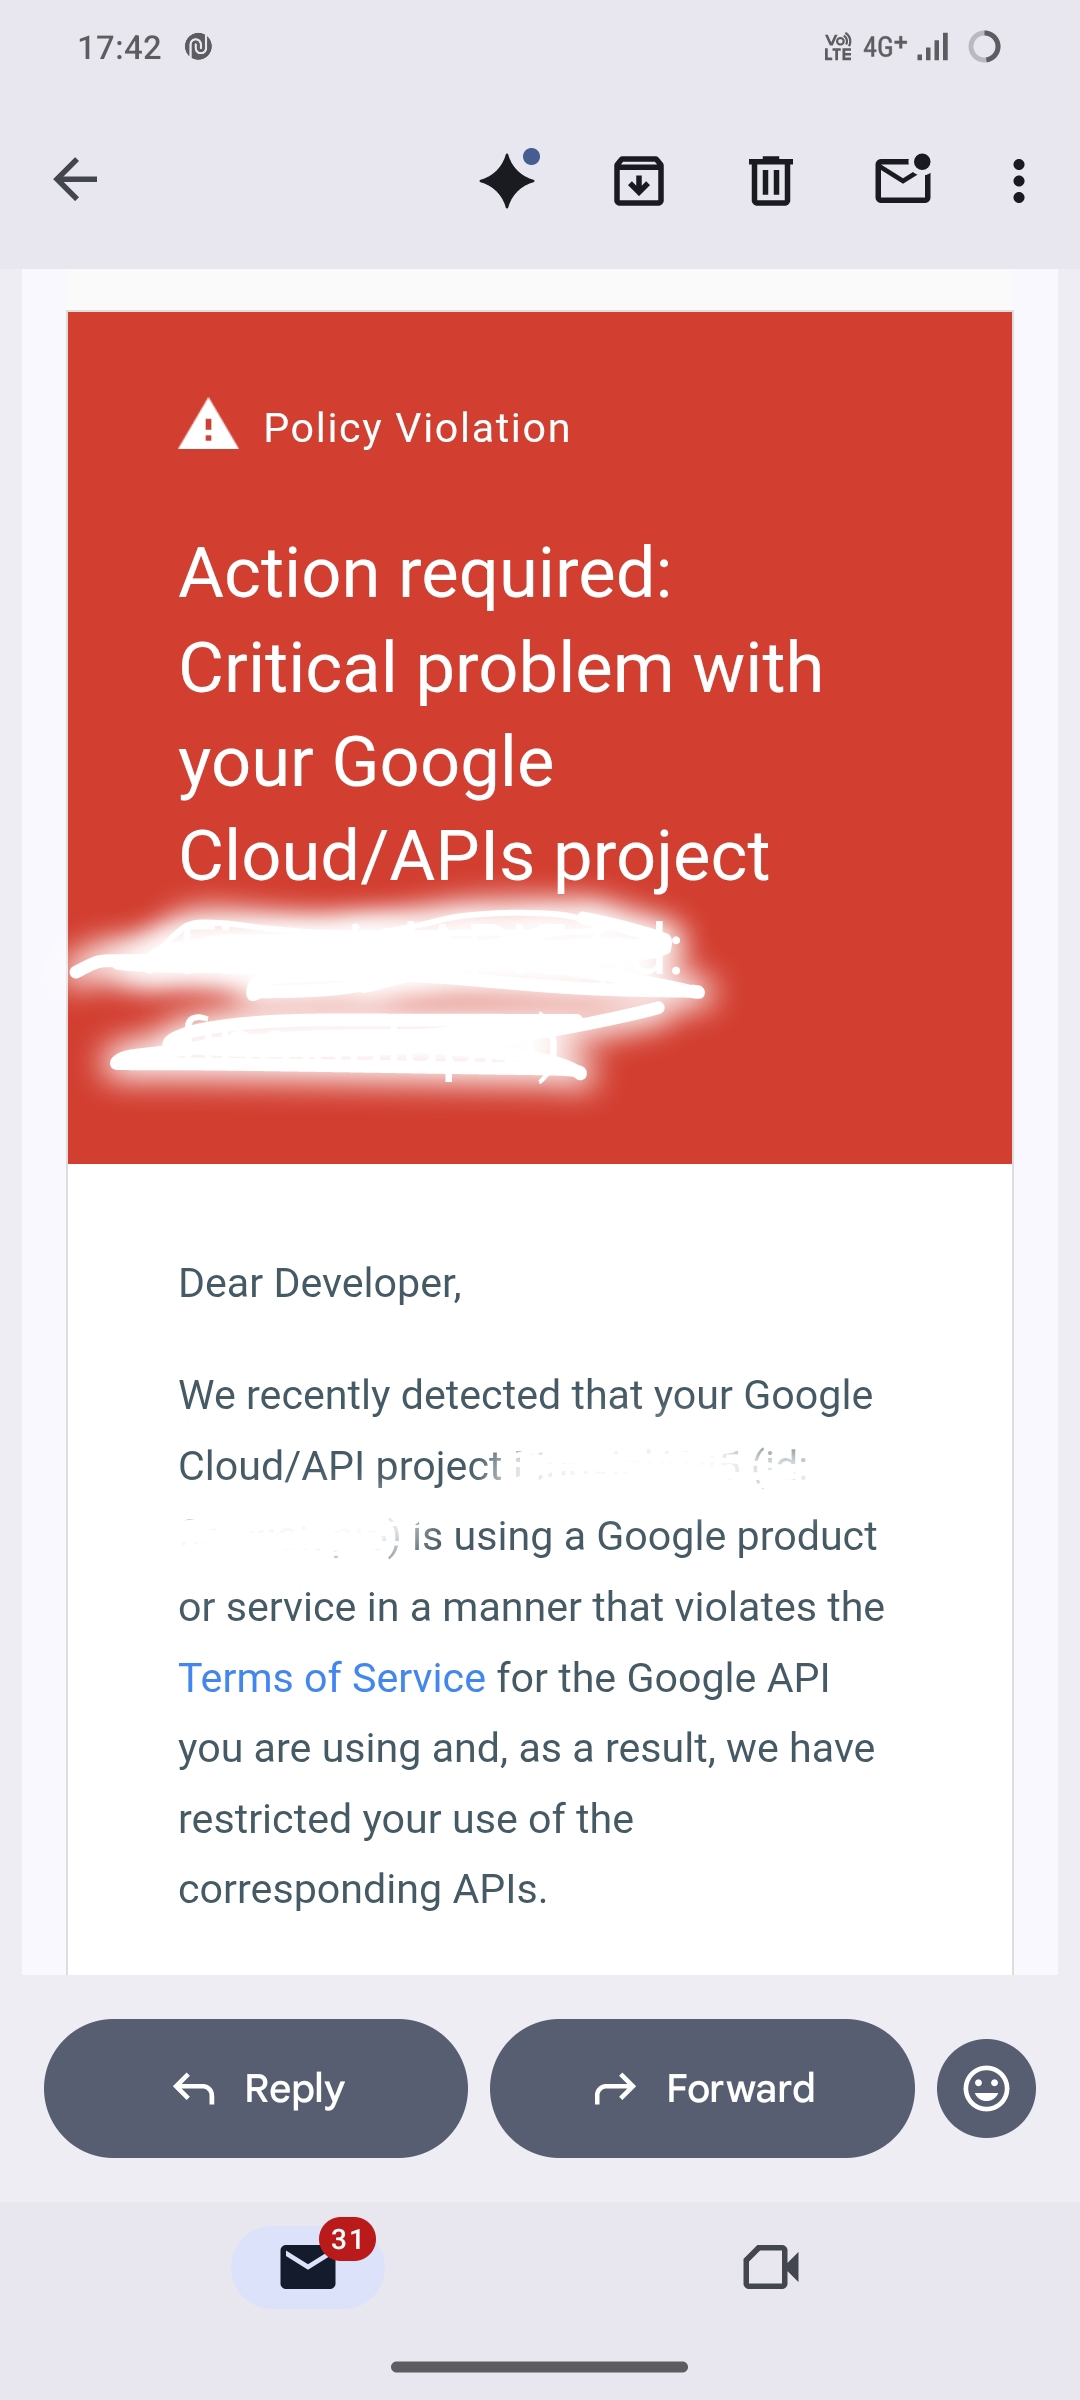Tap the Dear Developer greeting text
This screenshot has height=2400, width=1080.
[320, 1283]
